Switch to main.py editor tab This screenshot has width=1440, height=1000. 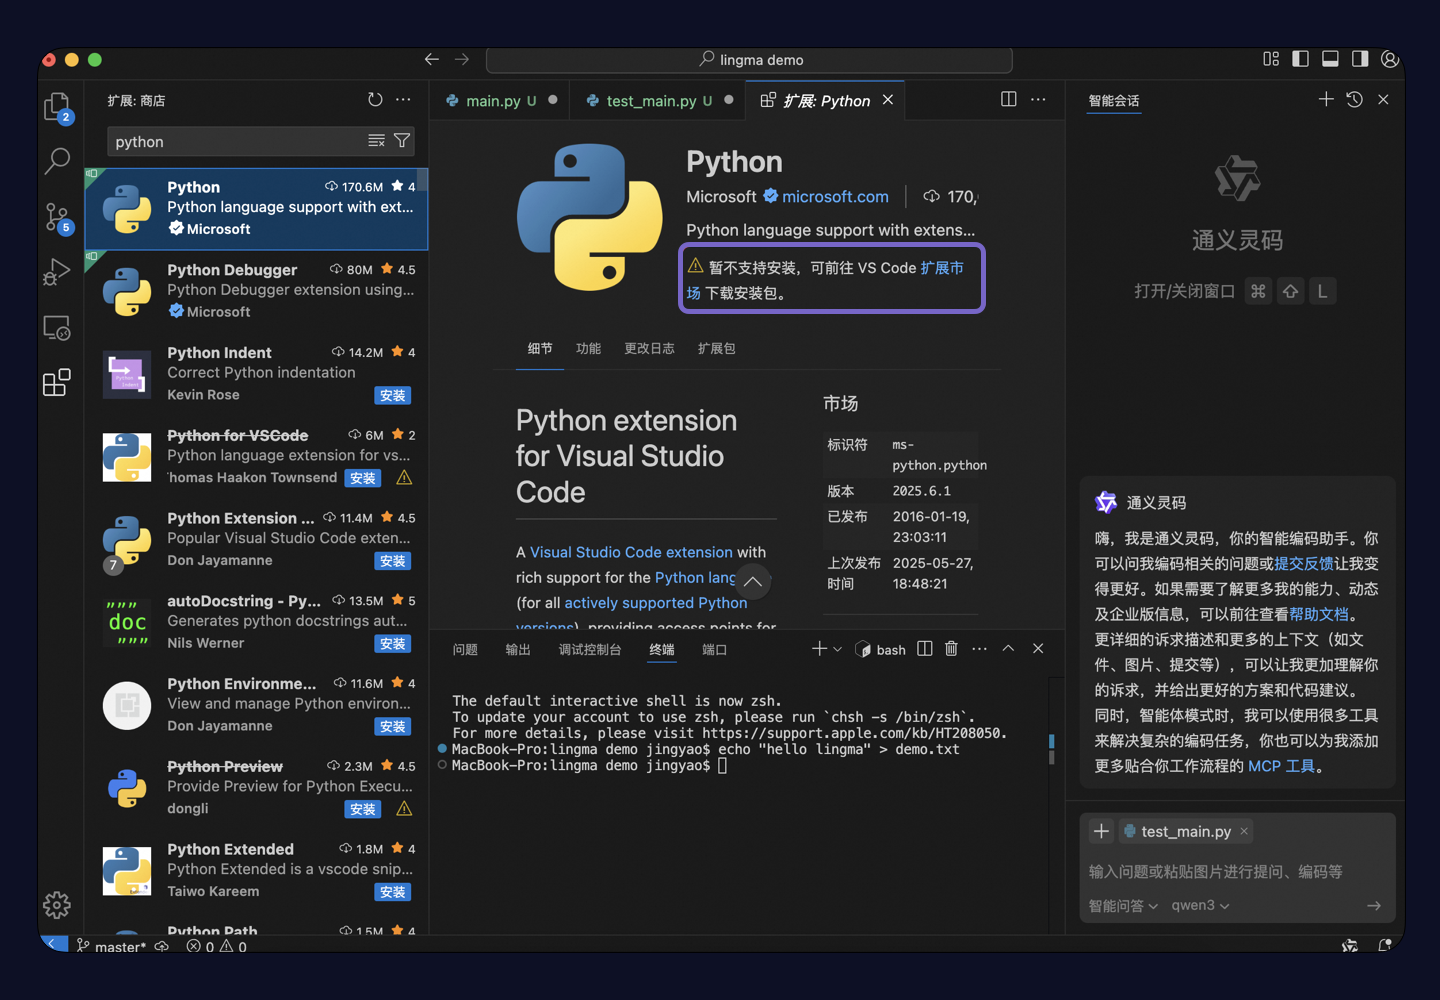501,101
